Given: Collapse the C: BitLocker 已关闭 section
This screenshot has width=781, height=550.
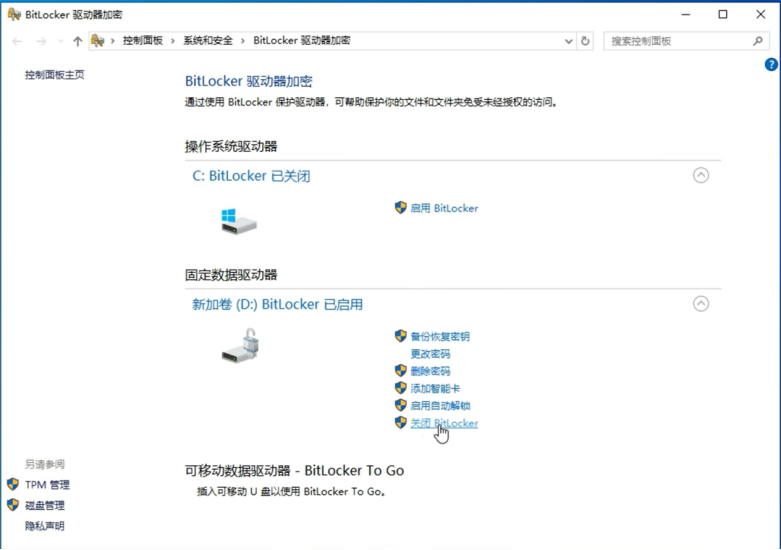Looking at the screenshot, I should [701, 175].
